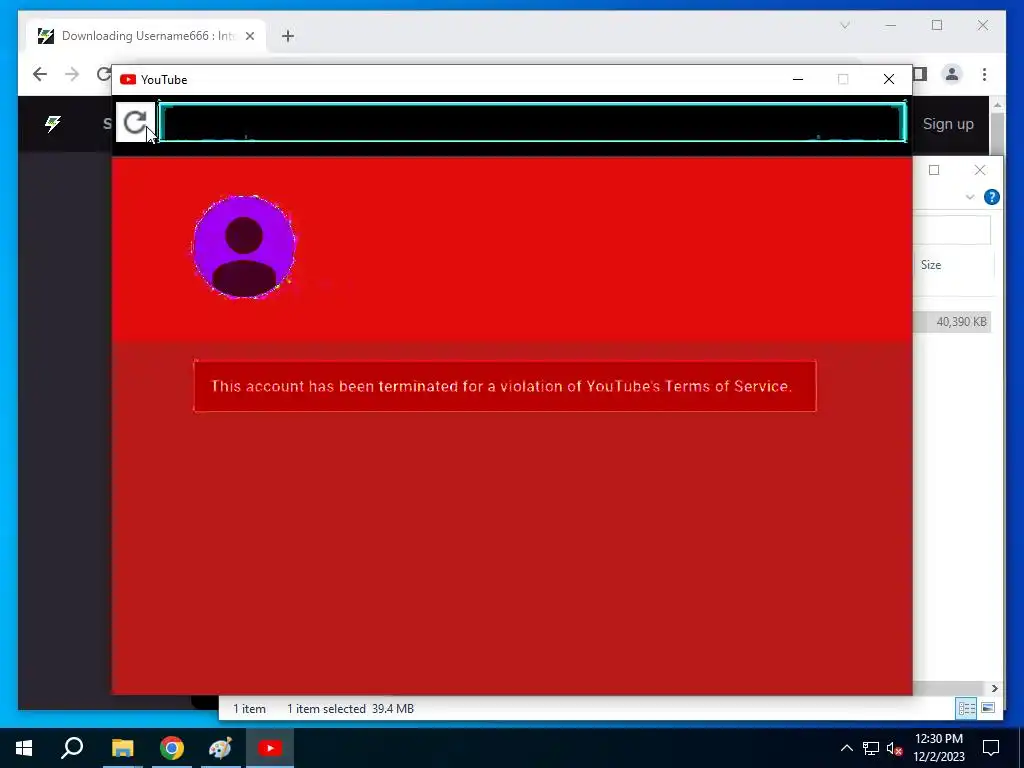Close the YouTube popup window
1024x768 pixels.
(x=889, y=79)
